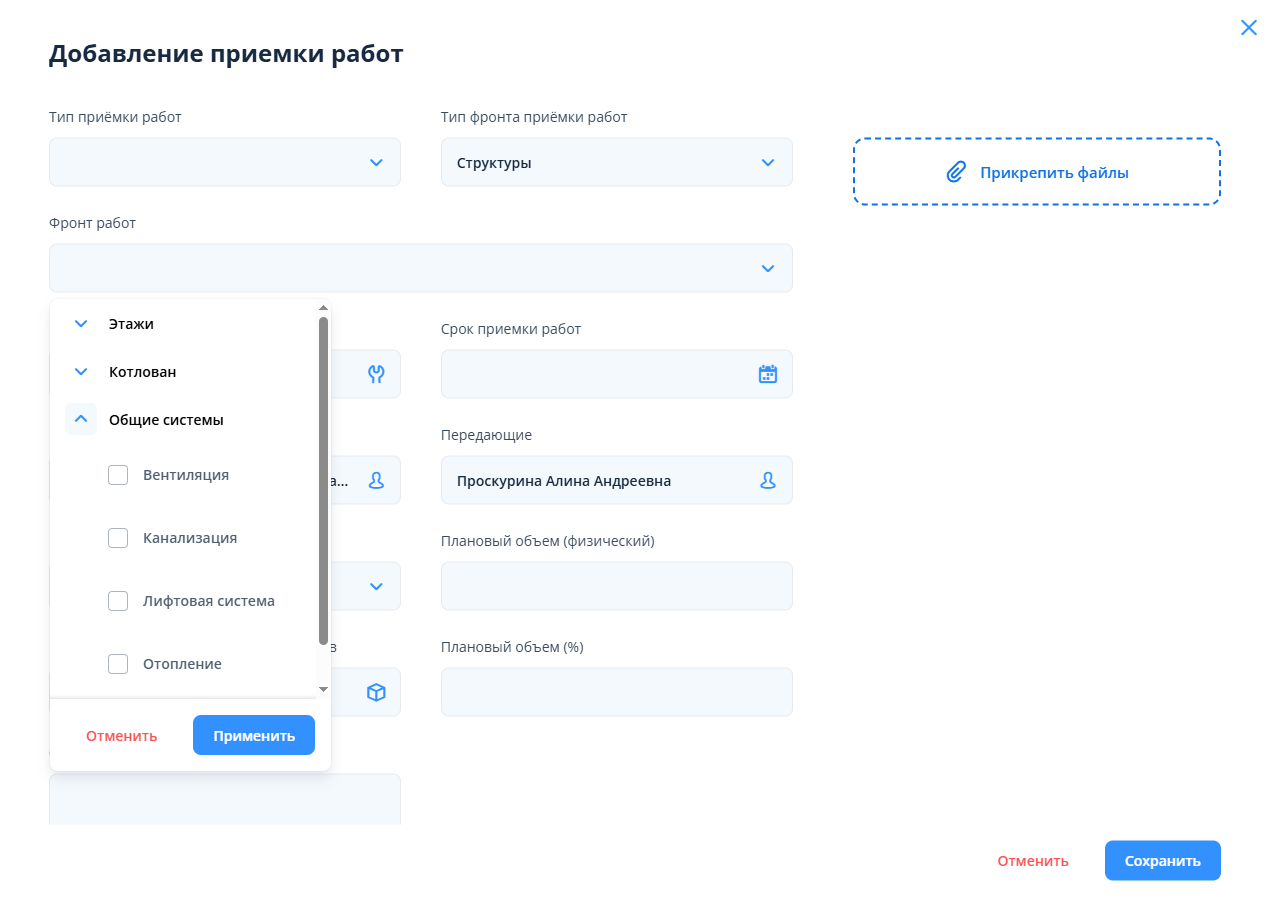Close the dialog with the X icon
The width and height of the screenshot is (1270, 901).
point(1248,28)
